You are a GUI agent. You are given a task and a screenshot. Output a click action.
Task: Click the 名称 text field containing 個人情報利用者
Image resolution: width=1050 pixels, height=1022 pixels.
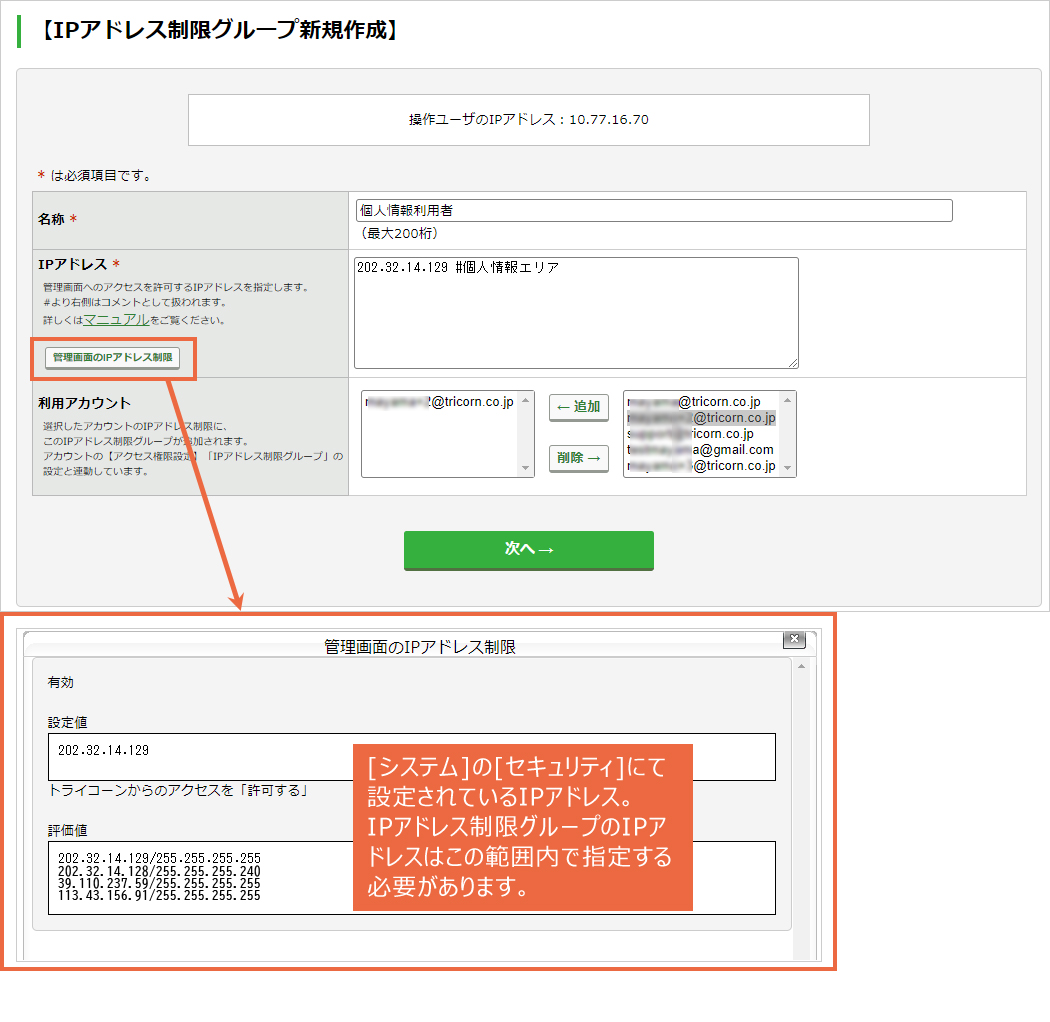[654, 210]
